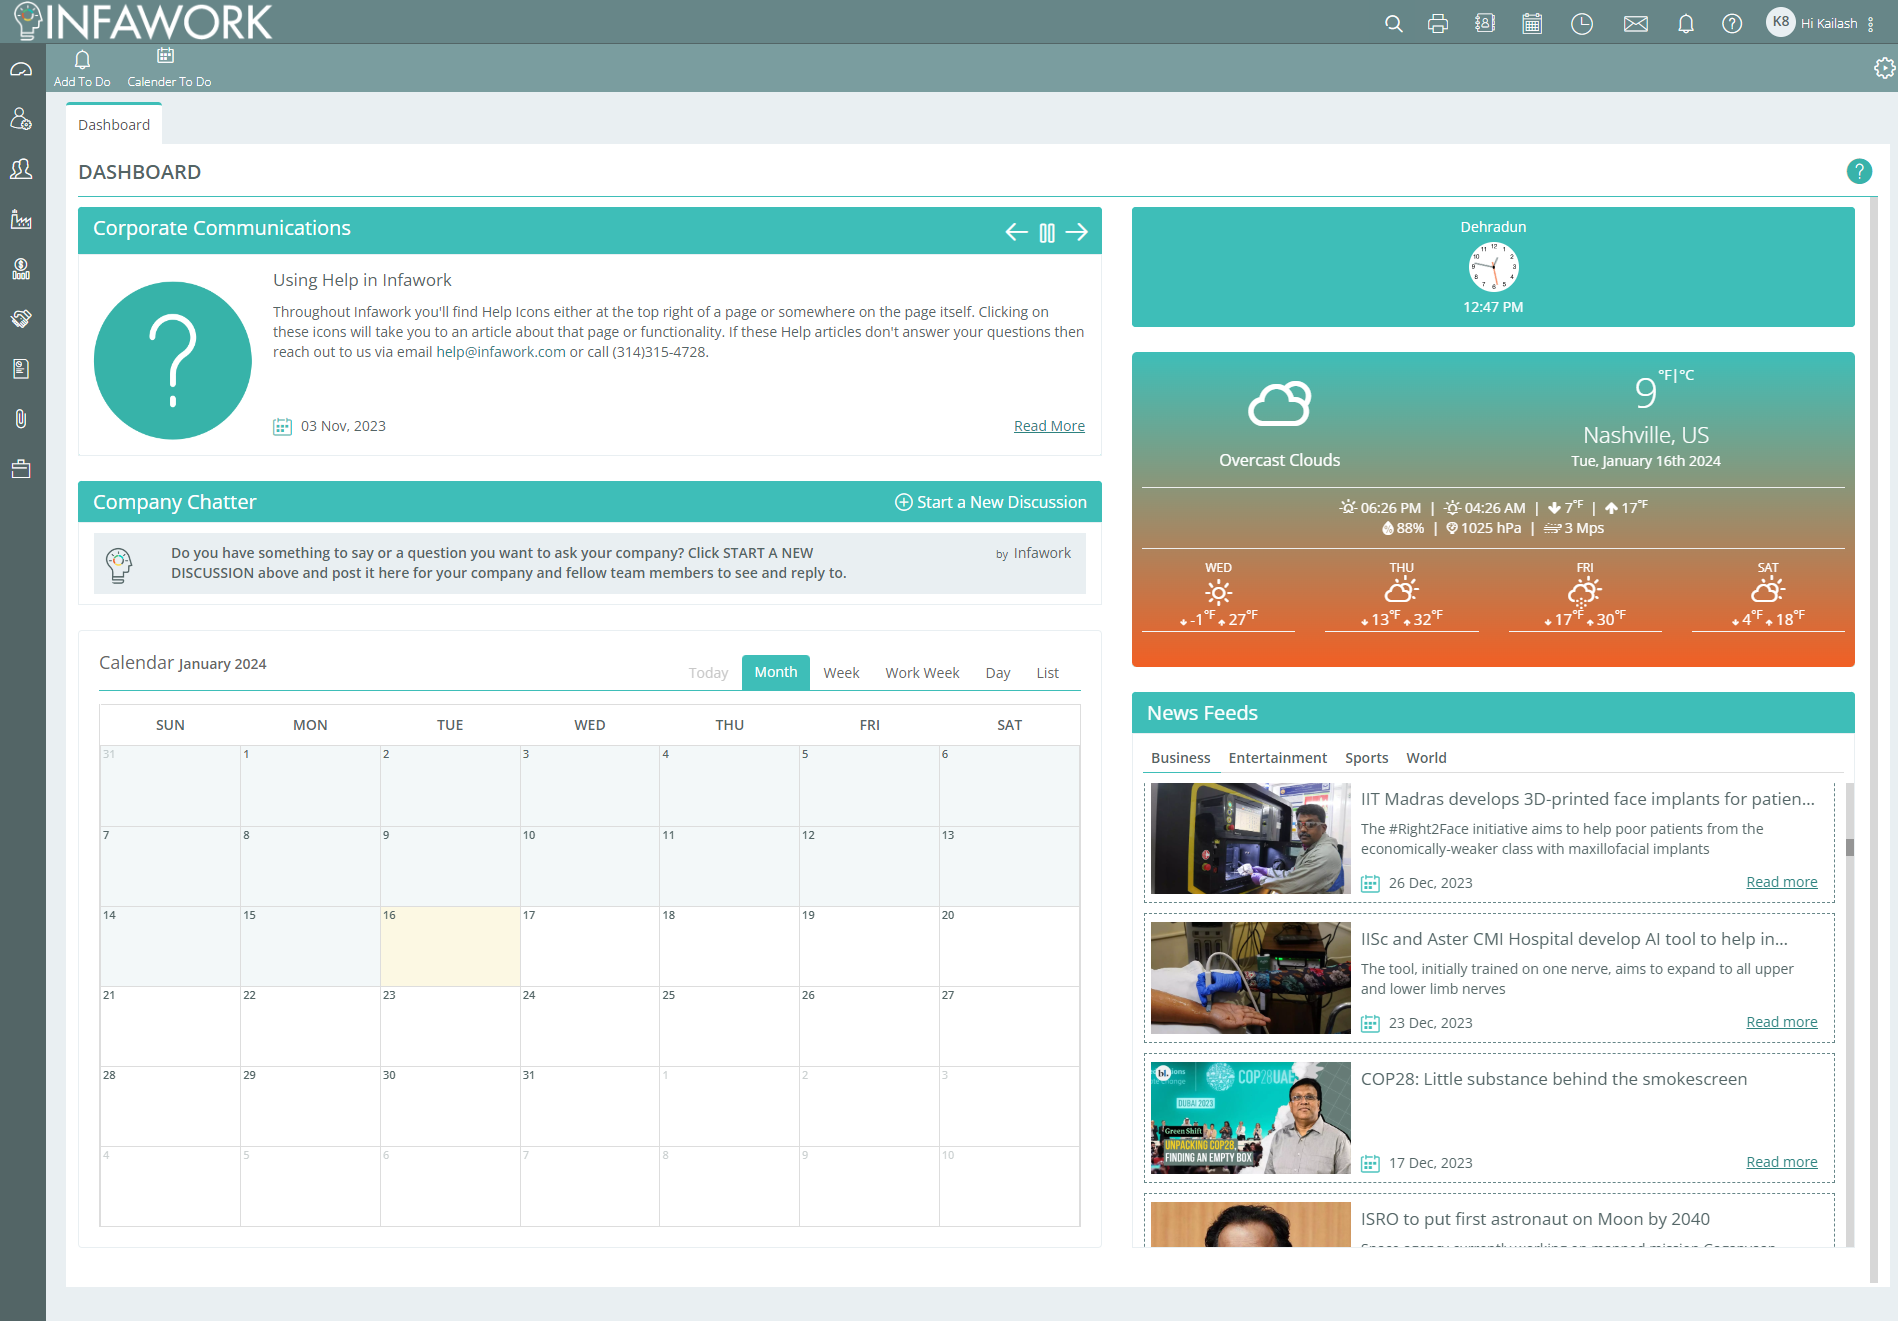The image size is (1898, 1321).
Task: Open the briefcase icon in sidebar
Action: pyautogui.click(x=21, y=469)
